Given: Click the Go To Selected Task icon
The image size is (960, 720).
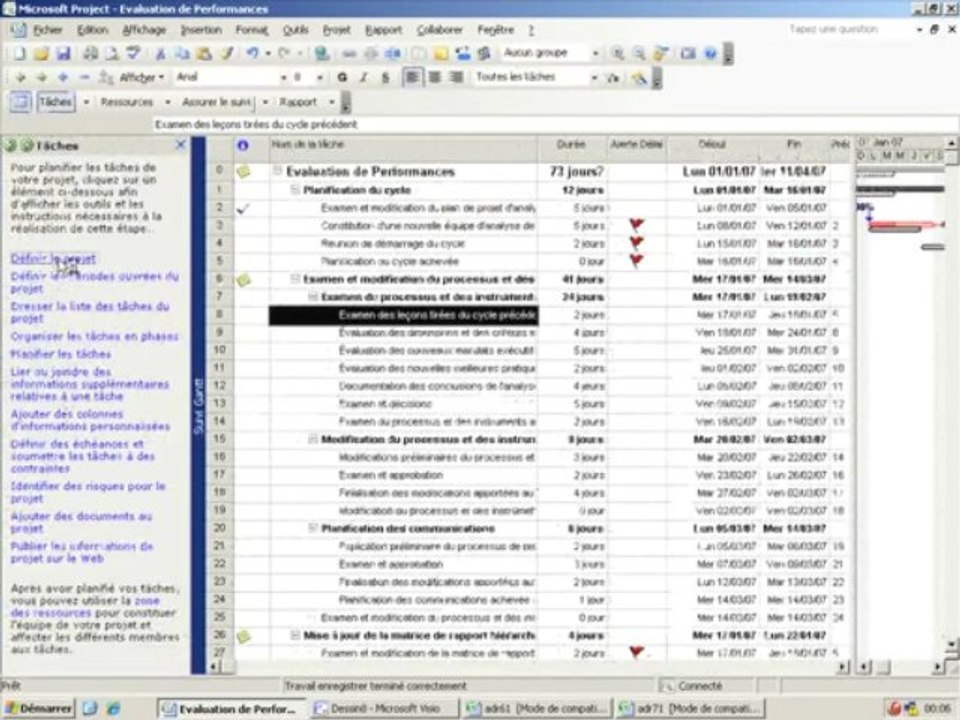Looking at the screenshot, I should [x=661, y=53].
